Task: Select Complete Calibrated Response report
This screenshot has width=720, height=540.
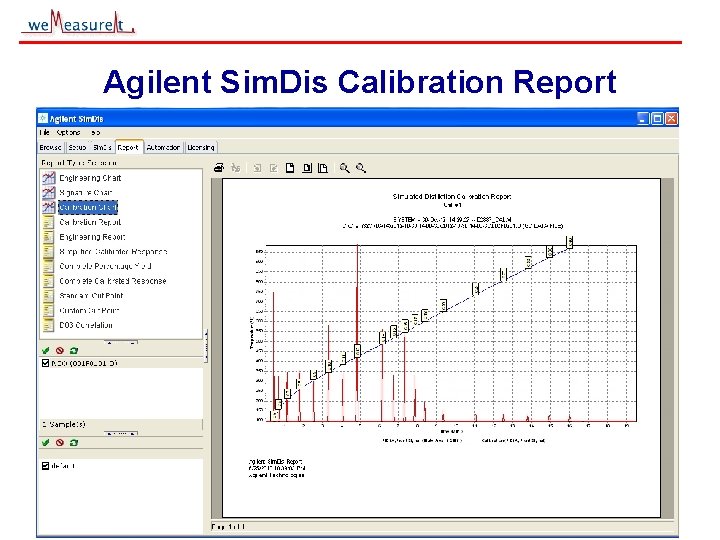Action: [112, 281]
